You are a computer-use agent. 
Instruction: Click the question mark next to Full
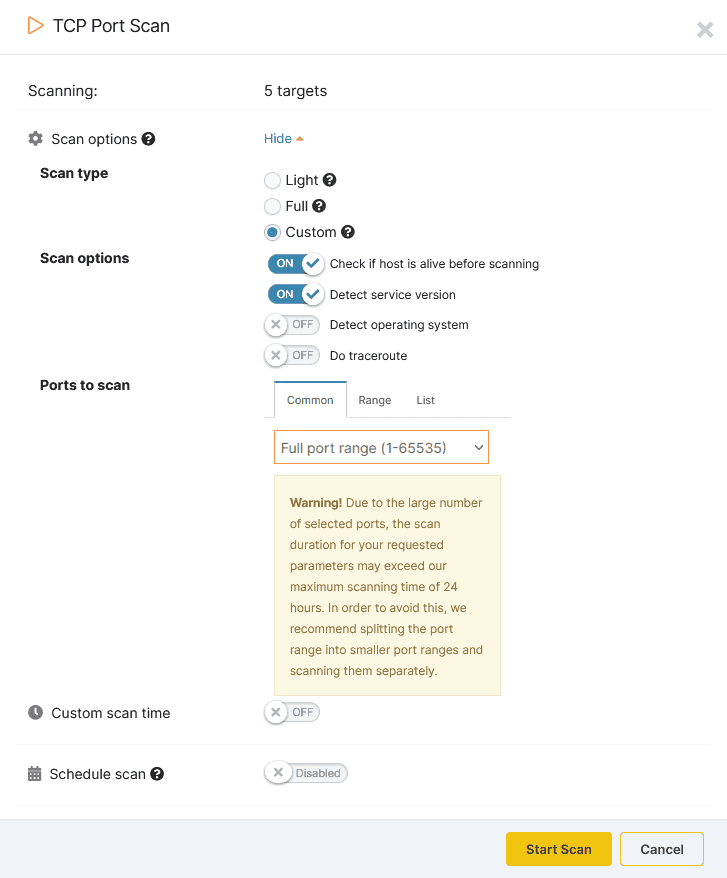[x=317, y=206]
